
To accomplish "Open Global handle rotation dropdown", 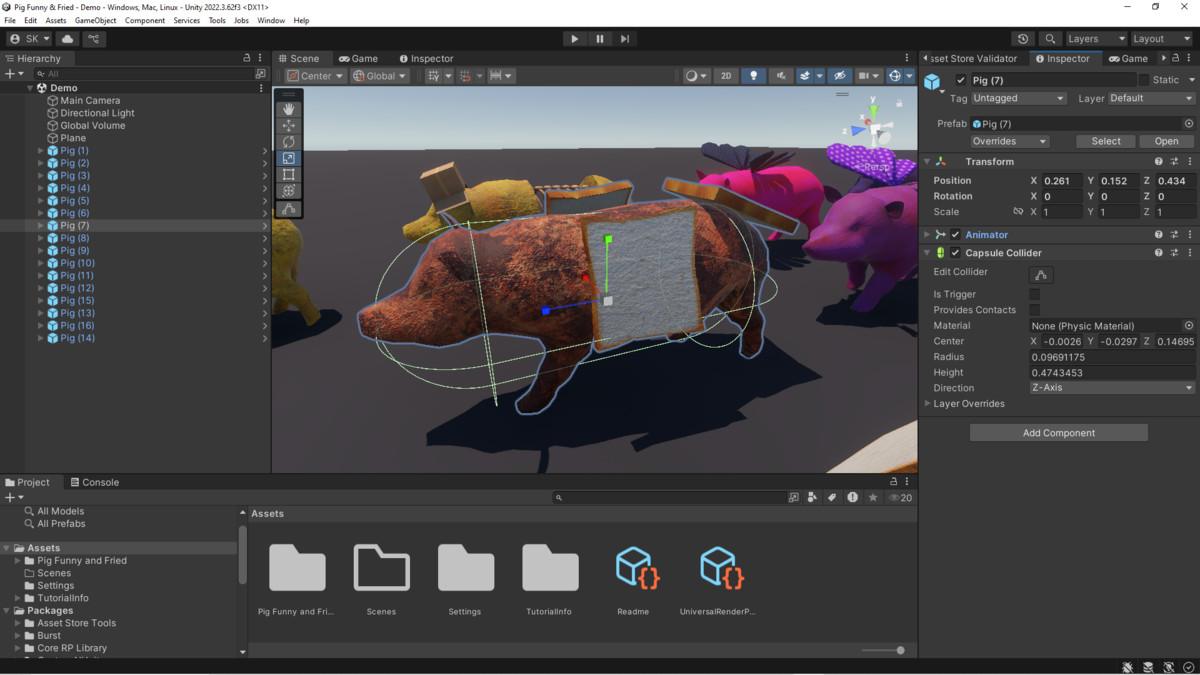I will point(380,76).
